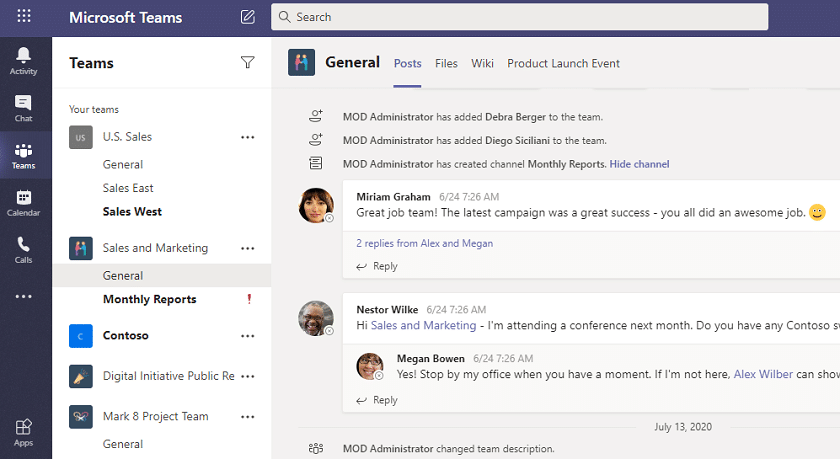This screenshot has height=459, width=840.
Task: Click the channel-created icon beside Monthly Reports notice
Action: tap(316, 163)
